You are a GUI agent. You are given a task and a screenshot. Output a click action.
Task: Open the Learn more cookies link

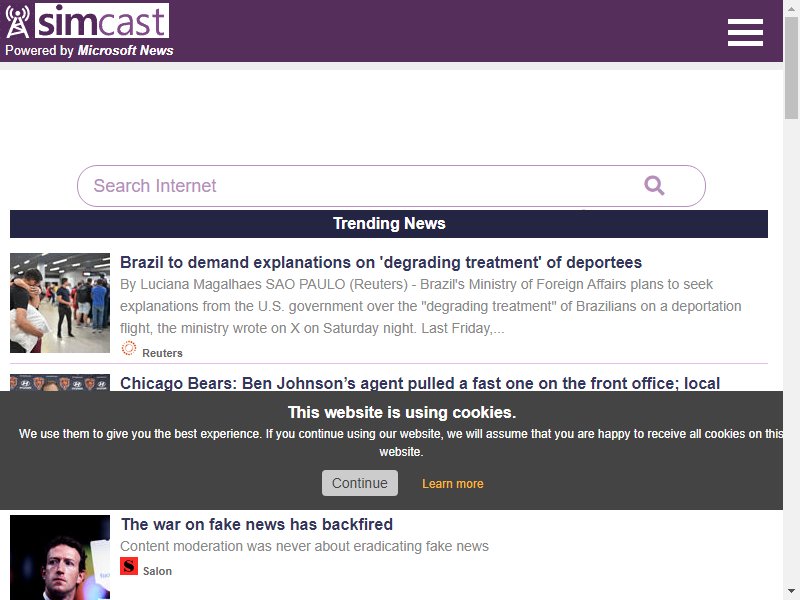tap(453, 484)
